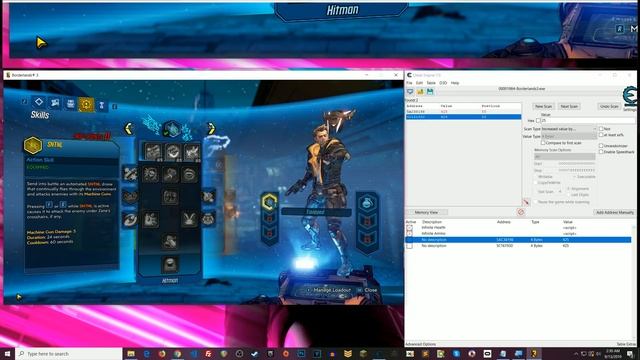640x360 pixels.
Task: Open the File menu in Cheat Engine
Action: pos(409,83)
